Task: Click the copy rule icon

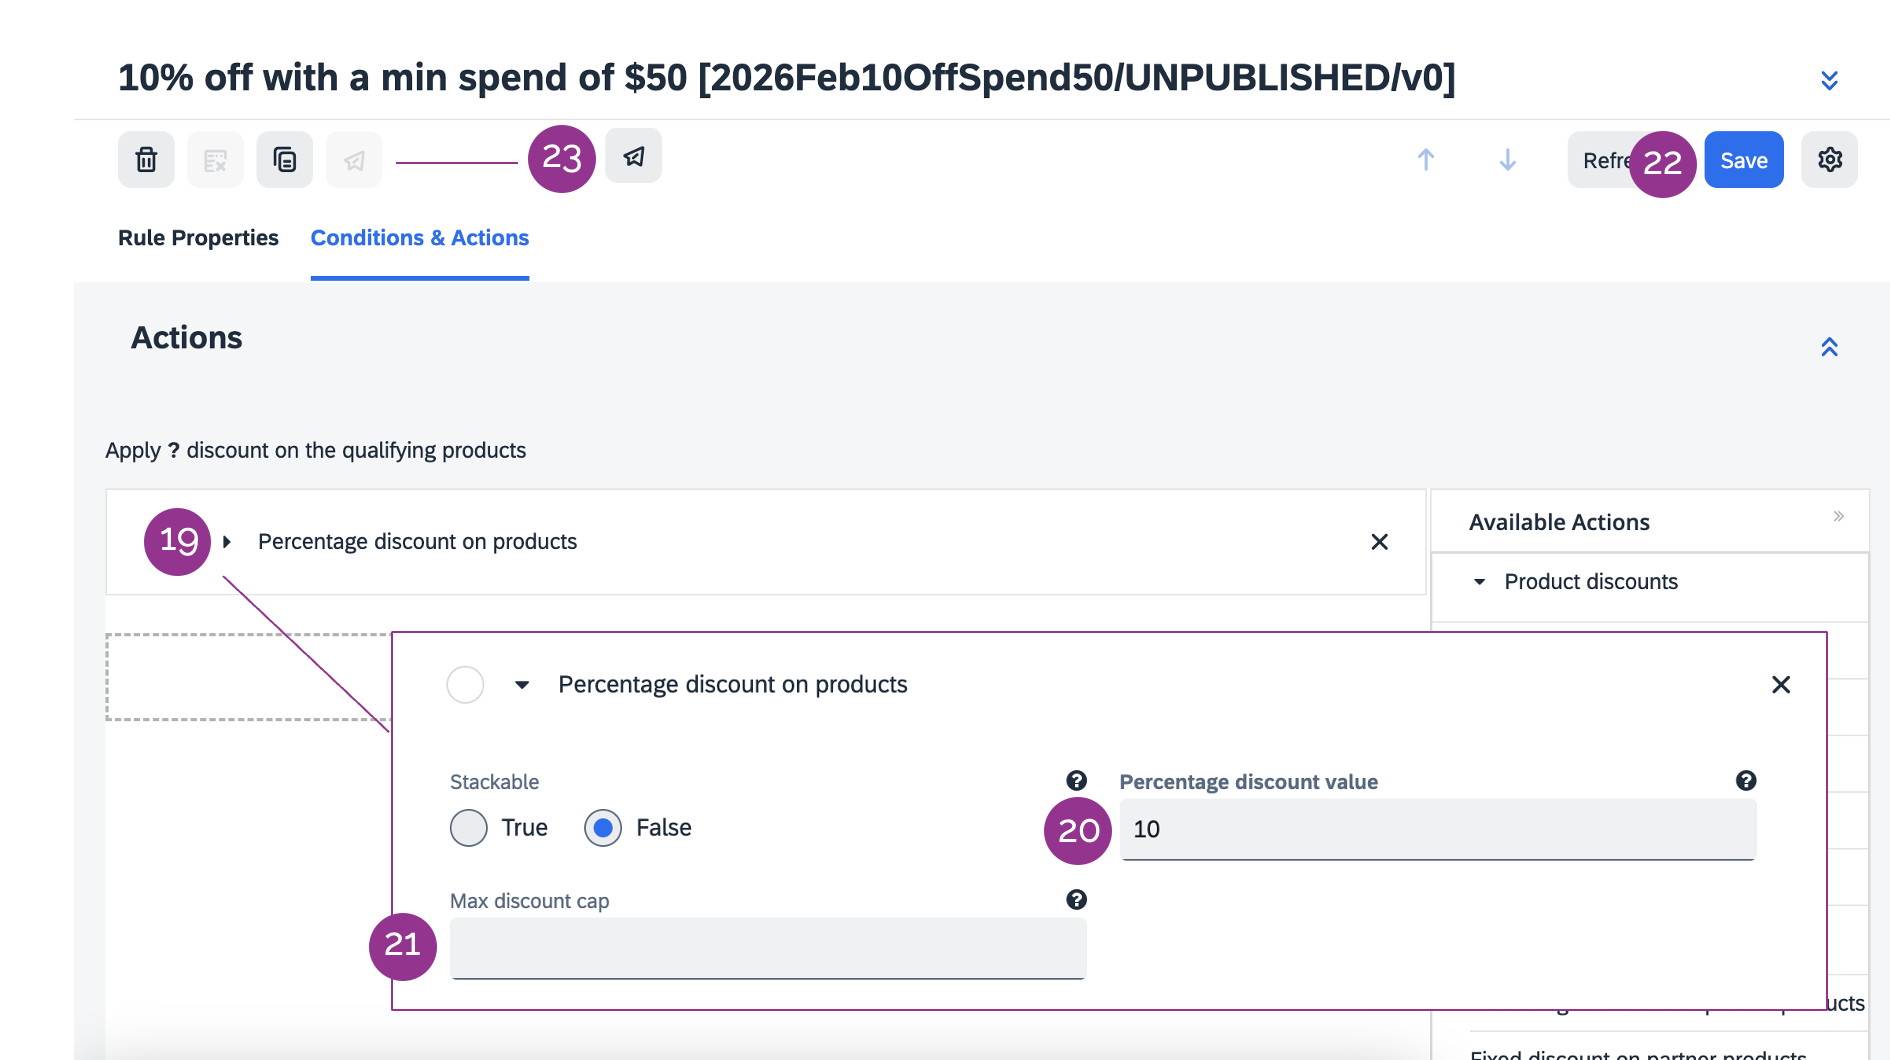Action: [x=285, y=160]
